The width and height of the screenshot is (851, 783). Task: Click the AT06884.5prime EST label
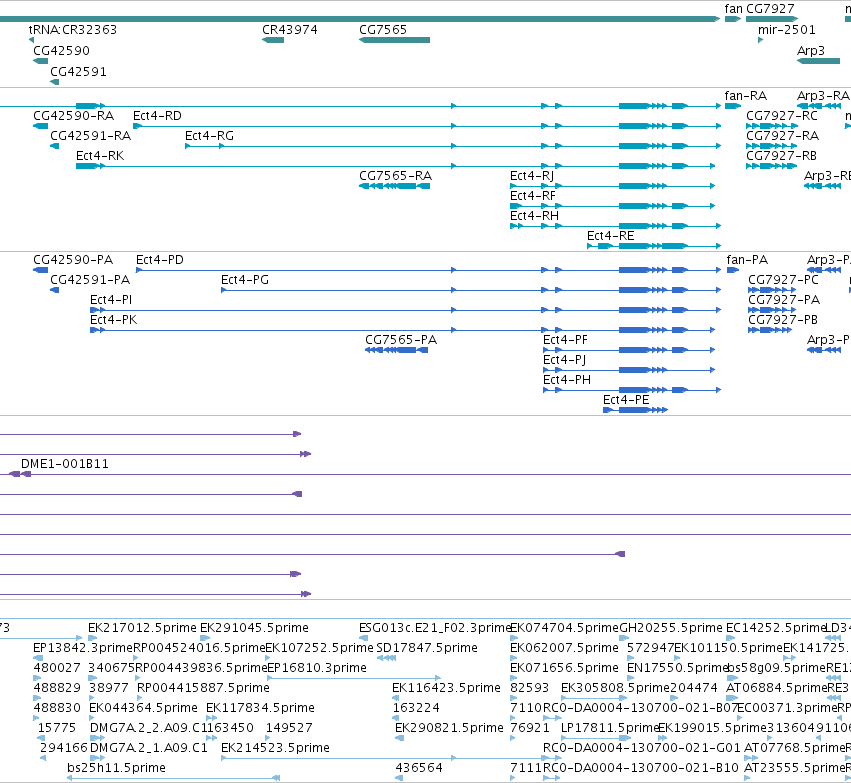pos(776,688)
